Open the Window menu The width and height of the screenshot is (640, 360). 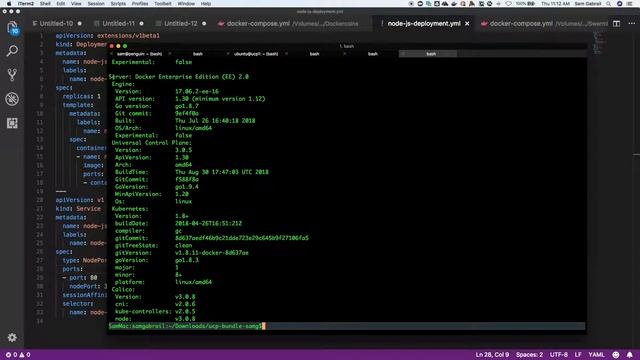(x=186, y=4)
